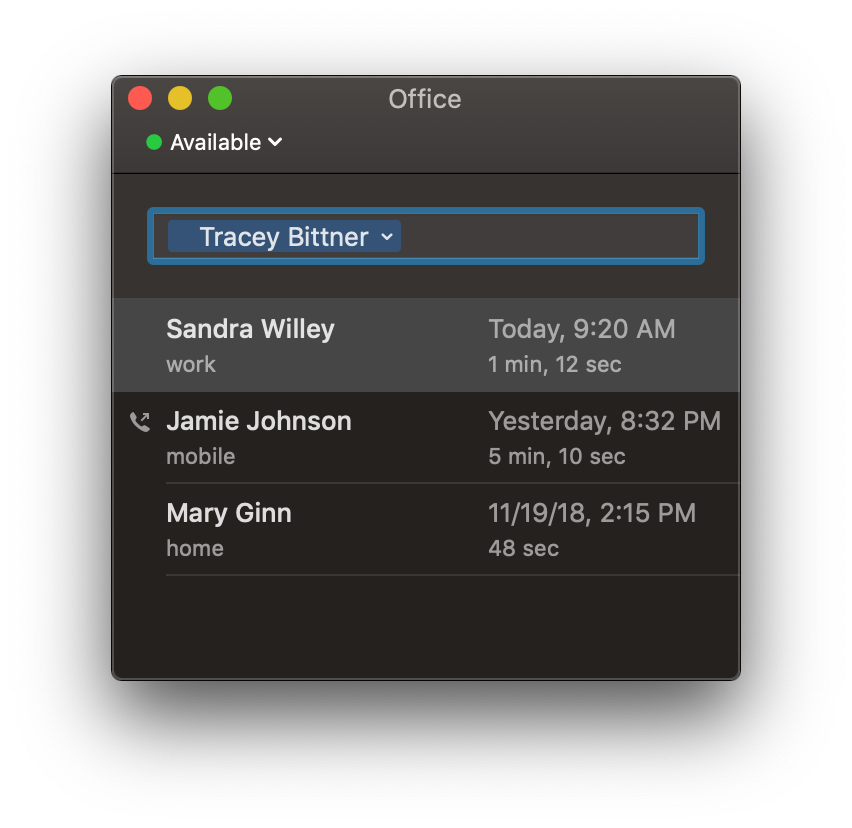Focus the contact search field
The width and height of the screenshot is (852, 828).
[426, 236]
